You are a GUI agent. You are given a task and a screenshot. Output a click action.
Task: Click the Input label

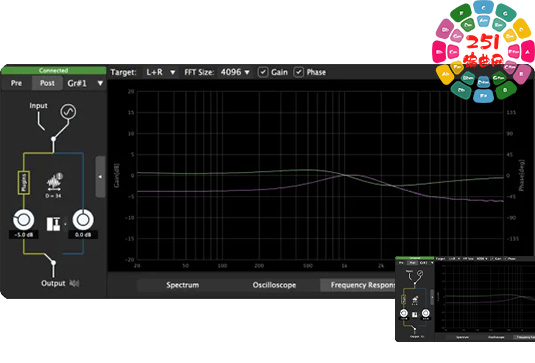tap(38, 106)
